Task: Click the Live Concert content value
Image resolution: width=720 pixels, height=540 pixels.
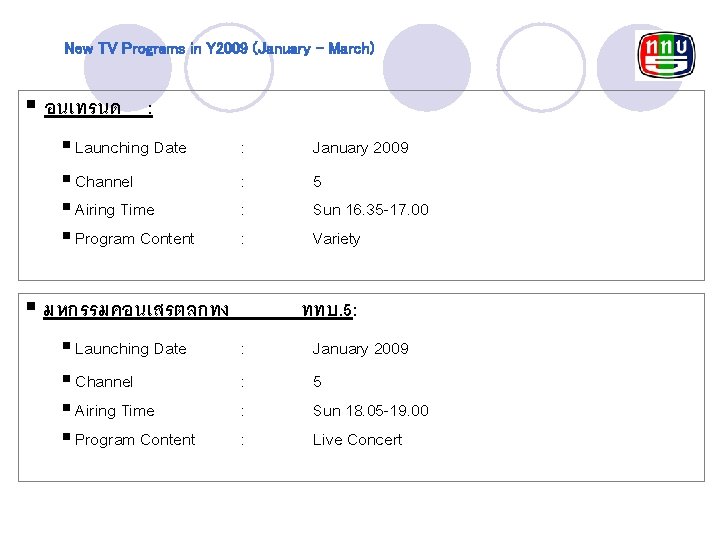Action: coord(357,440)
